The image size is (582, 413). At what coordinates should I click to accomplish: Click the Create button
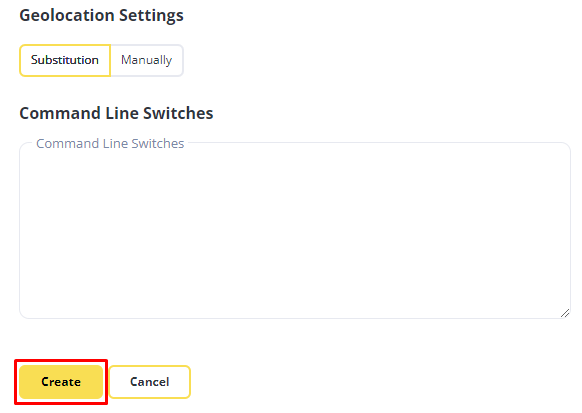click(61, 382)
